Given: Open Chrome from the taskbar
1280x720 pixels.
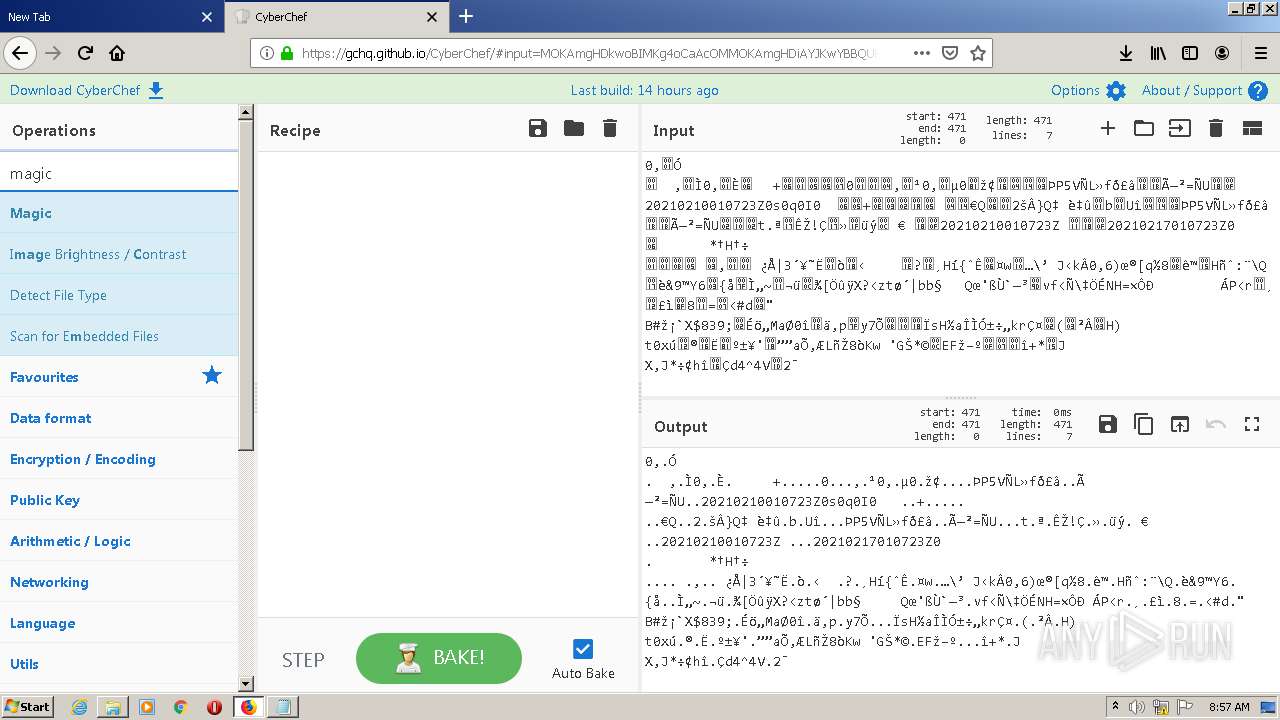Looking at the screenshot, I should tap(180, 707).
